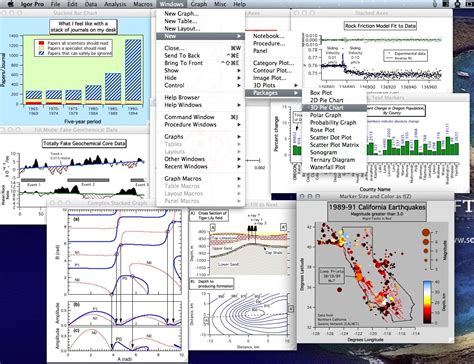
Task: Expand the highlighted Packages submenu
Action: click(x=273, y=93)
